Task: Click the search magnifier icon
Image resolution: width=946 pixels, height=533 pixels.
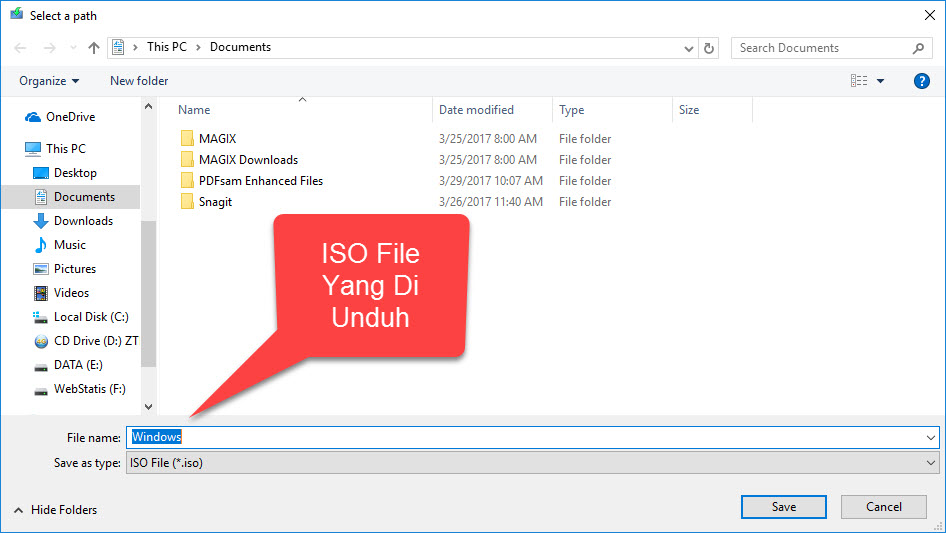Action: click(919, 48)
